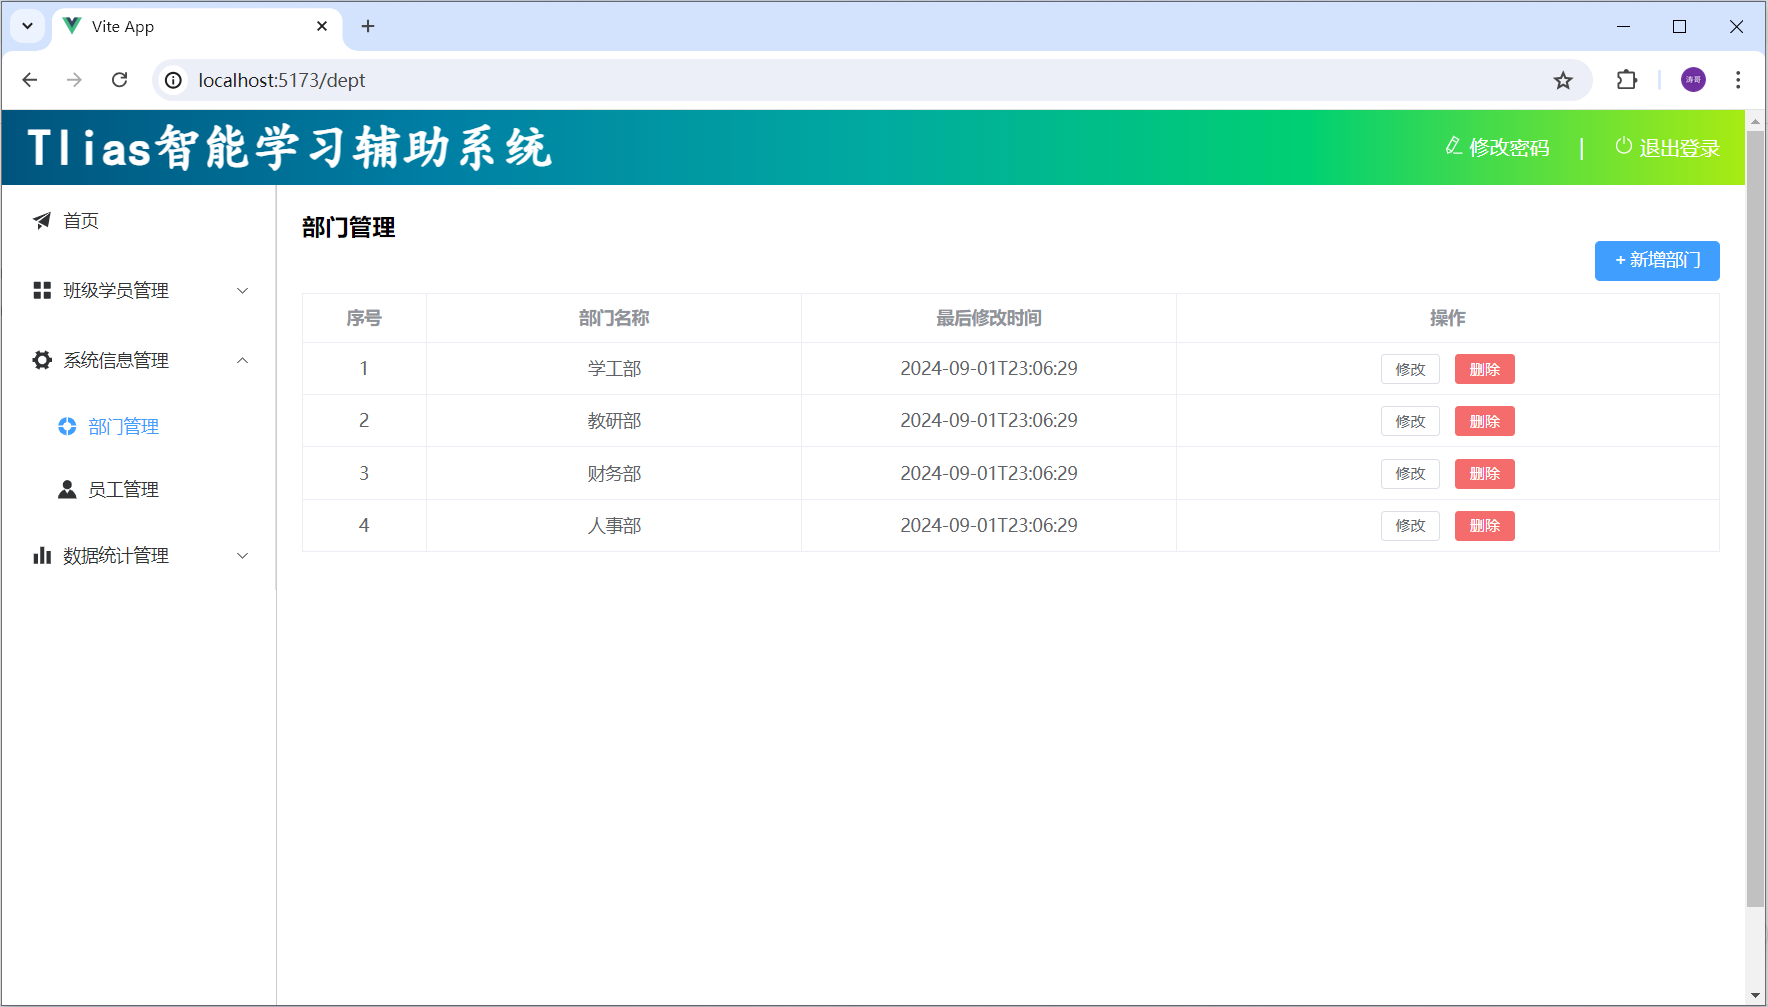Click the page vertical scrollbar thumb

tap(1755, 500)
